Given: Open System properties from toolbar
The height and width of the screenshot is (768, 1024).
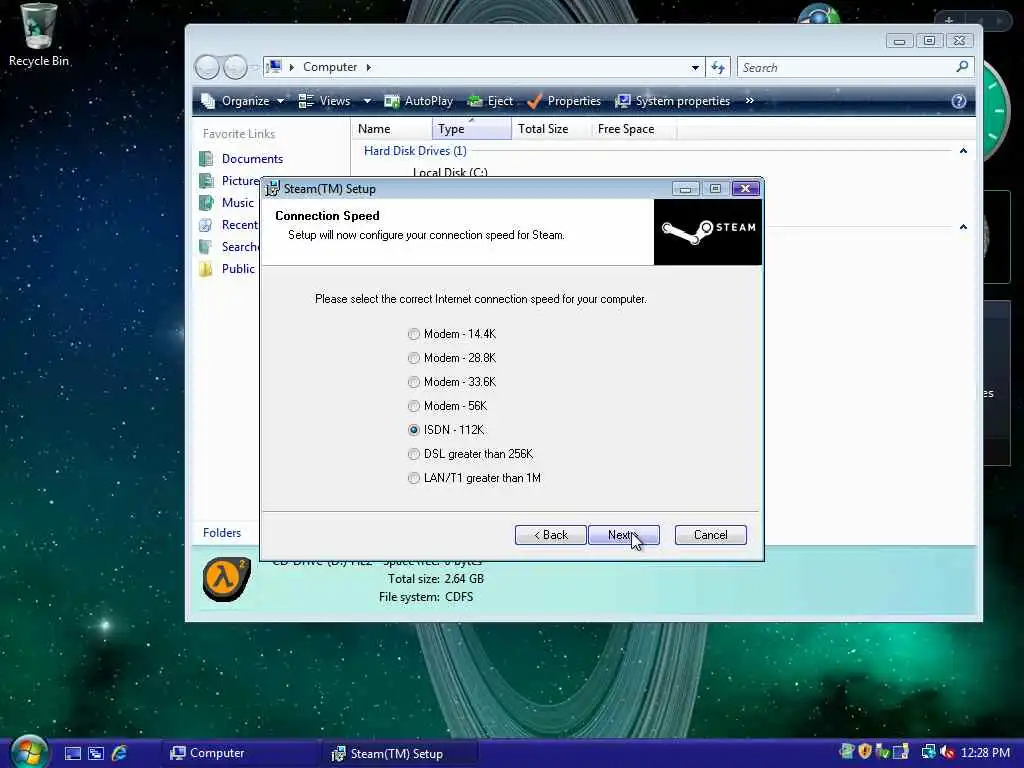Looking at the screenshot, I should pos(673,101).
